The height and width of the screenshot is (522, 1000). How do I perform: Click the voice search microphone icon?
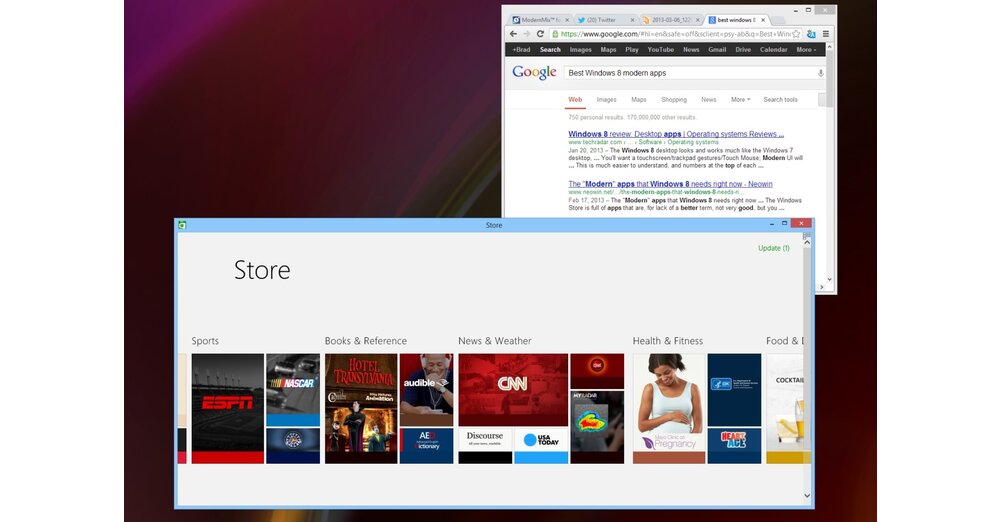pos(820,73)
